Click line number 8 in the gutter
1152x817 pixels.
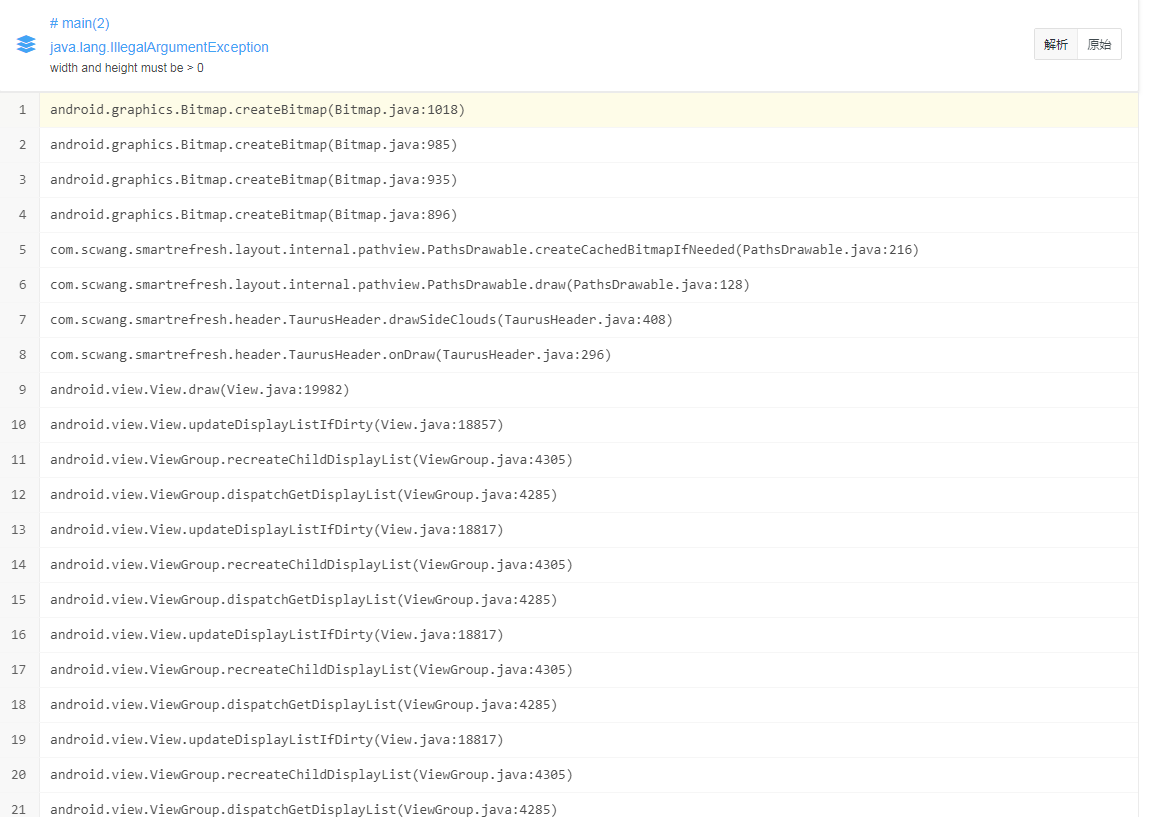[x=22, y=355]
